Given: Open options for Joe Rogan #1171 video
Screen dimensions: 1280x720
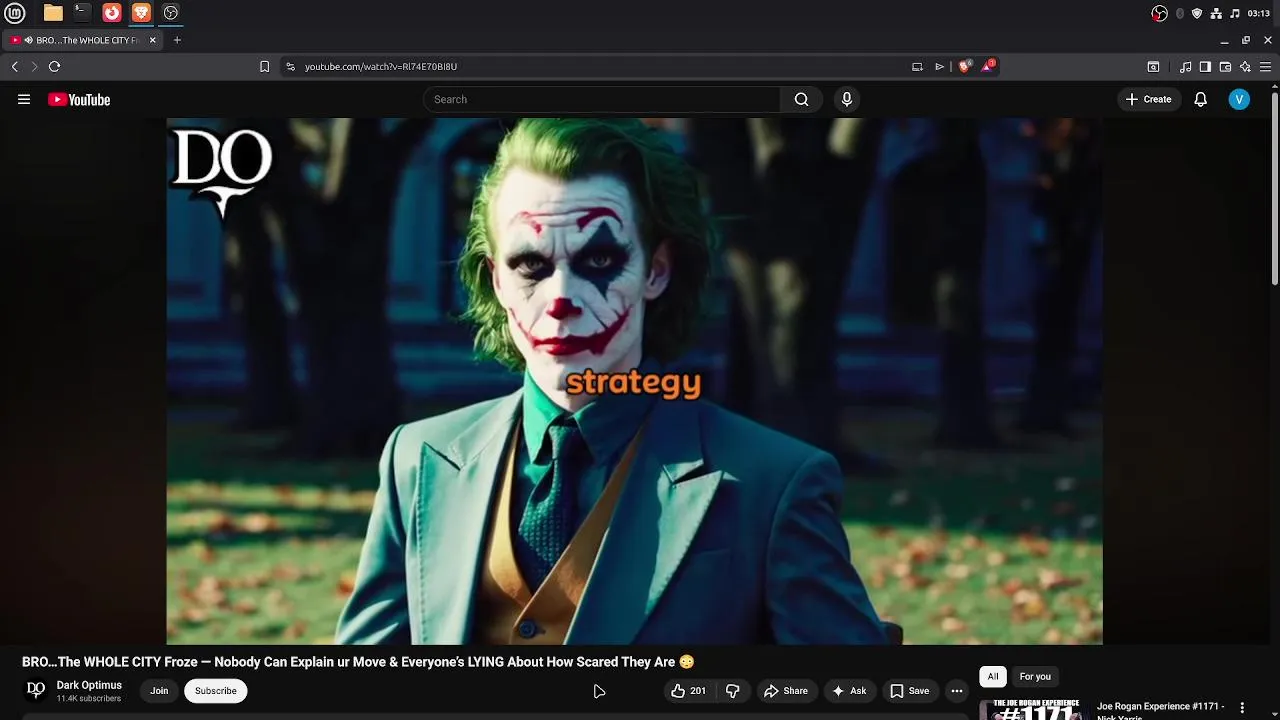Looking at the screenshot, I should point(1242,708).
